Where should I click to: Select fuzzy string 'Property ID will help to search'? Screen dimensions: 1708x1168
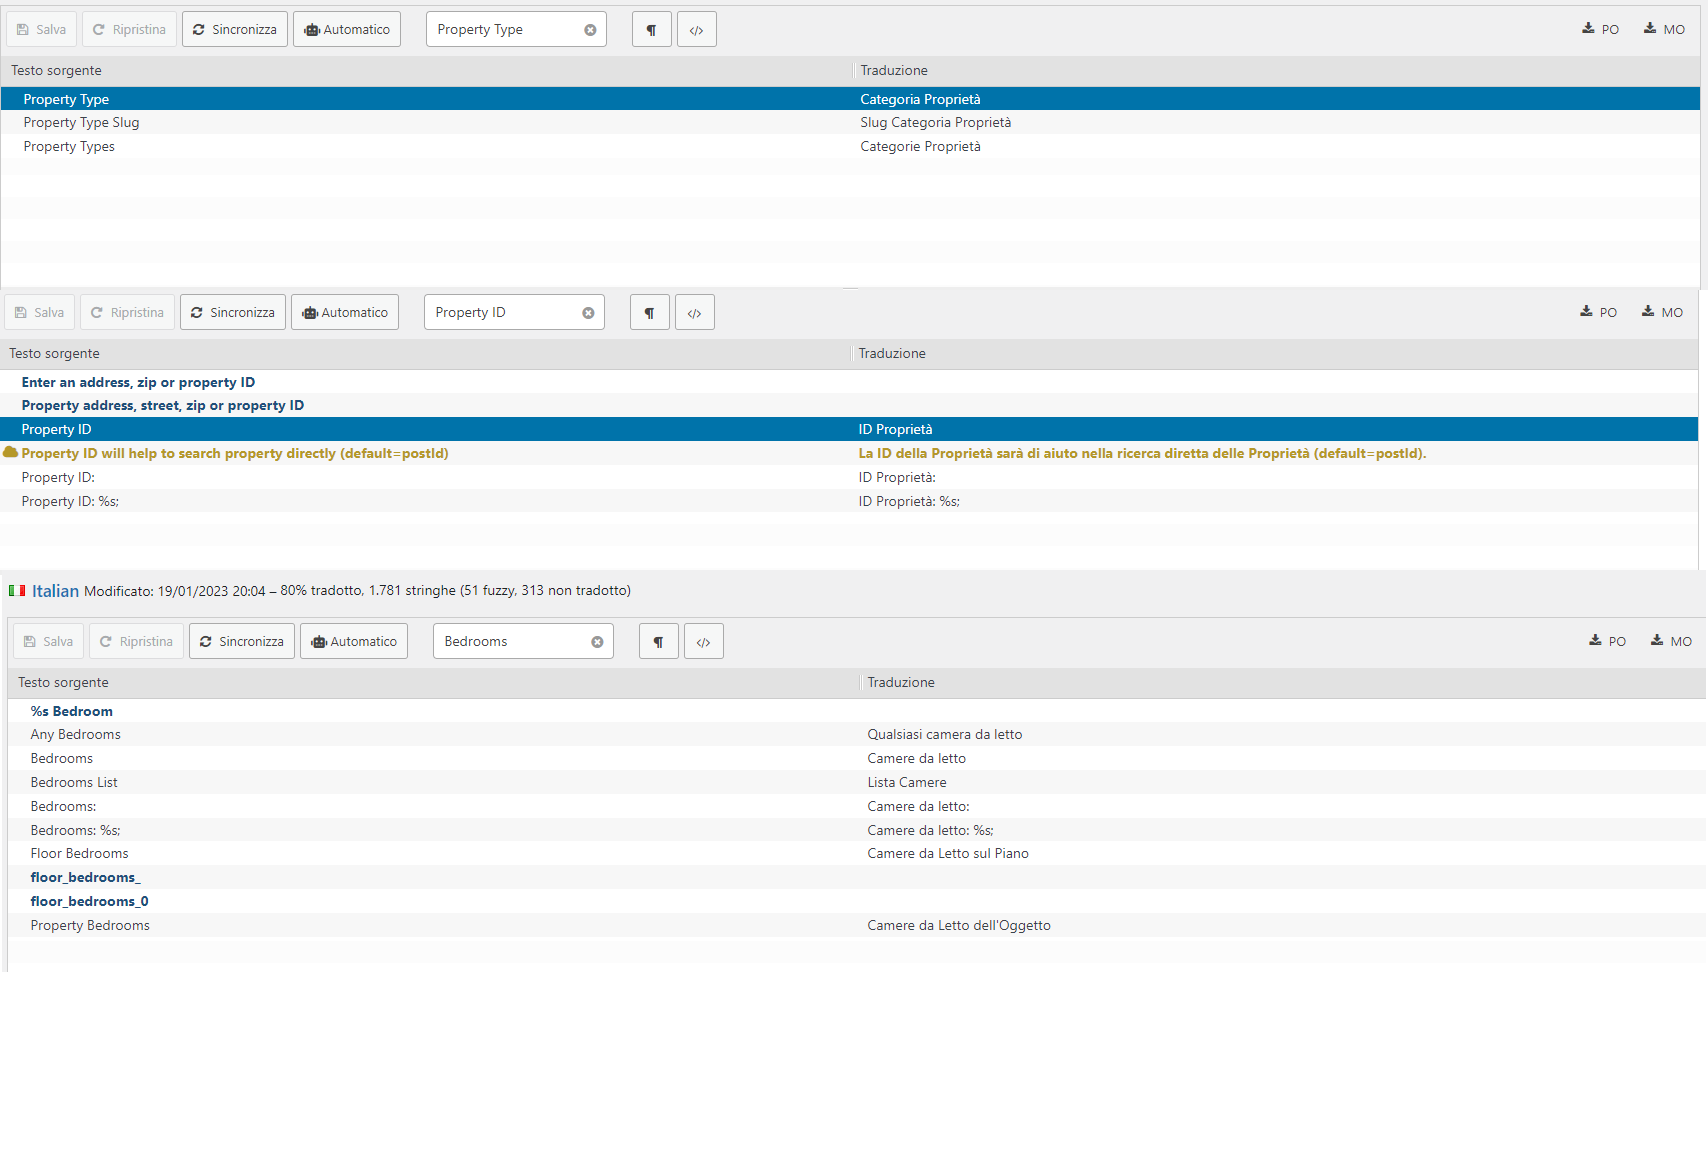tap(235, 454)
